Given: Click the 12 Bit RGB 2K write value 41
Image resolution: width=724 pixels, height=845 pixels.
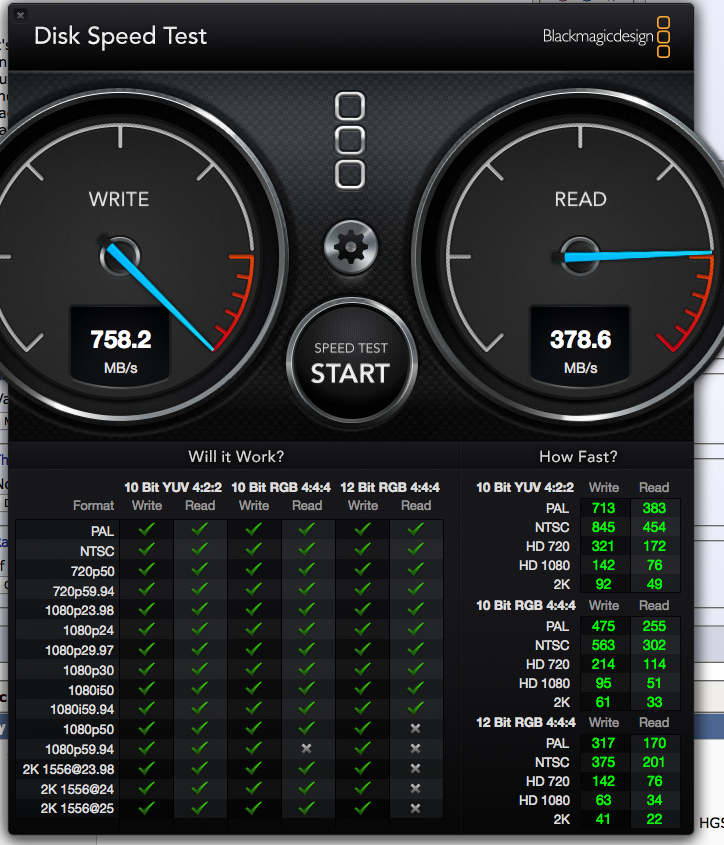Looking at the screenshot, I should (603, 819).
